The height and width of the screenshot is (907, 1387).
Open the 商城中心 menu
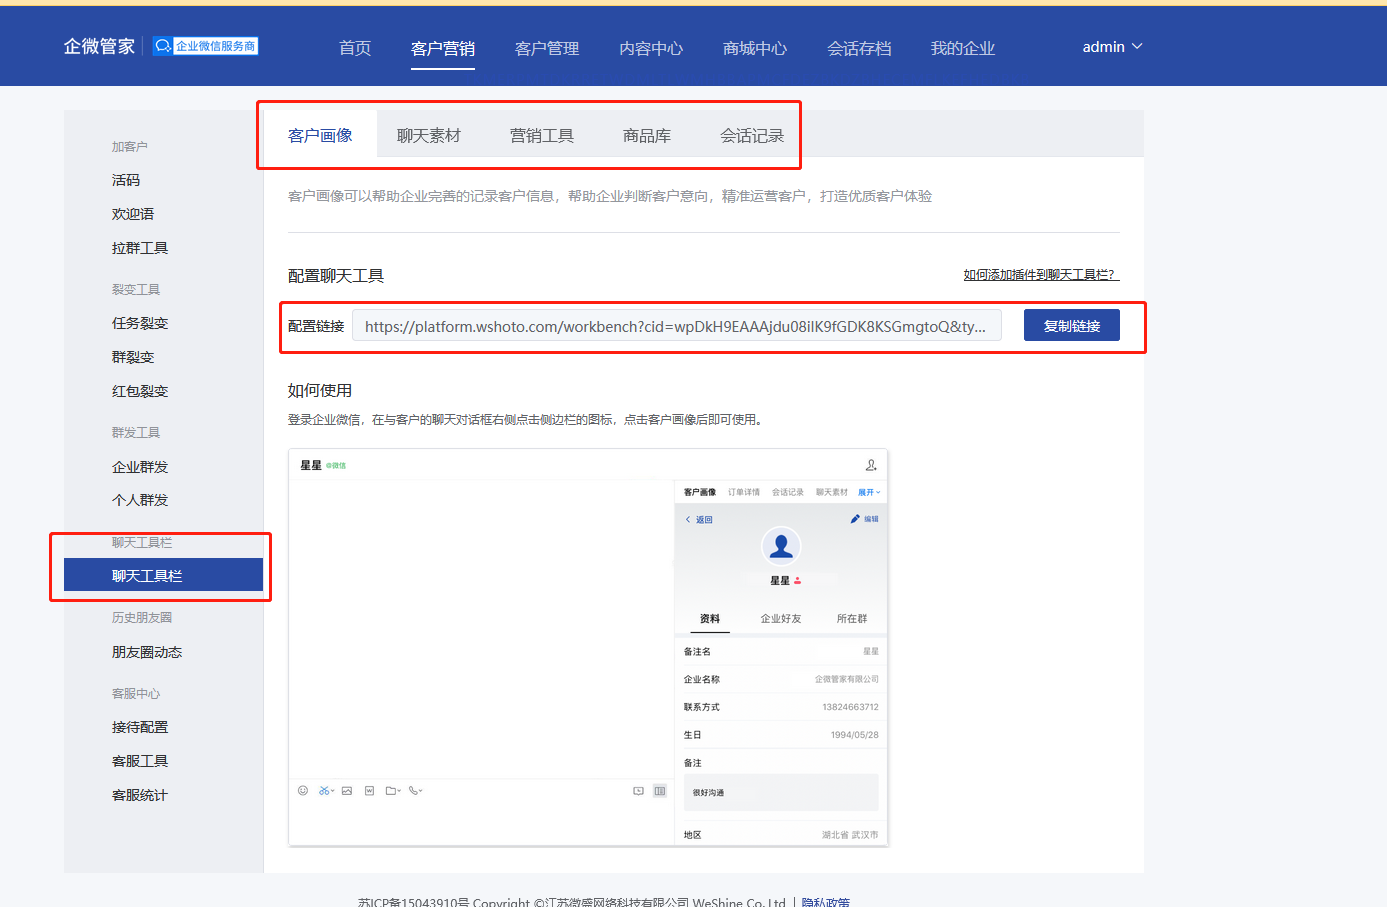tap(755, 48)
